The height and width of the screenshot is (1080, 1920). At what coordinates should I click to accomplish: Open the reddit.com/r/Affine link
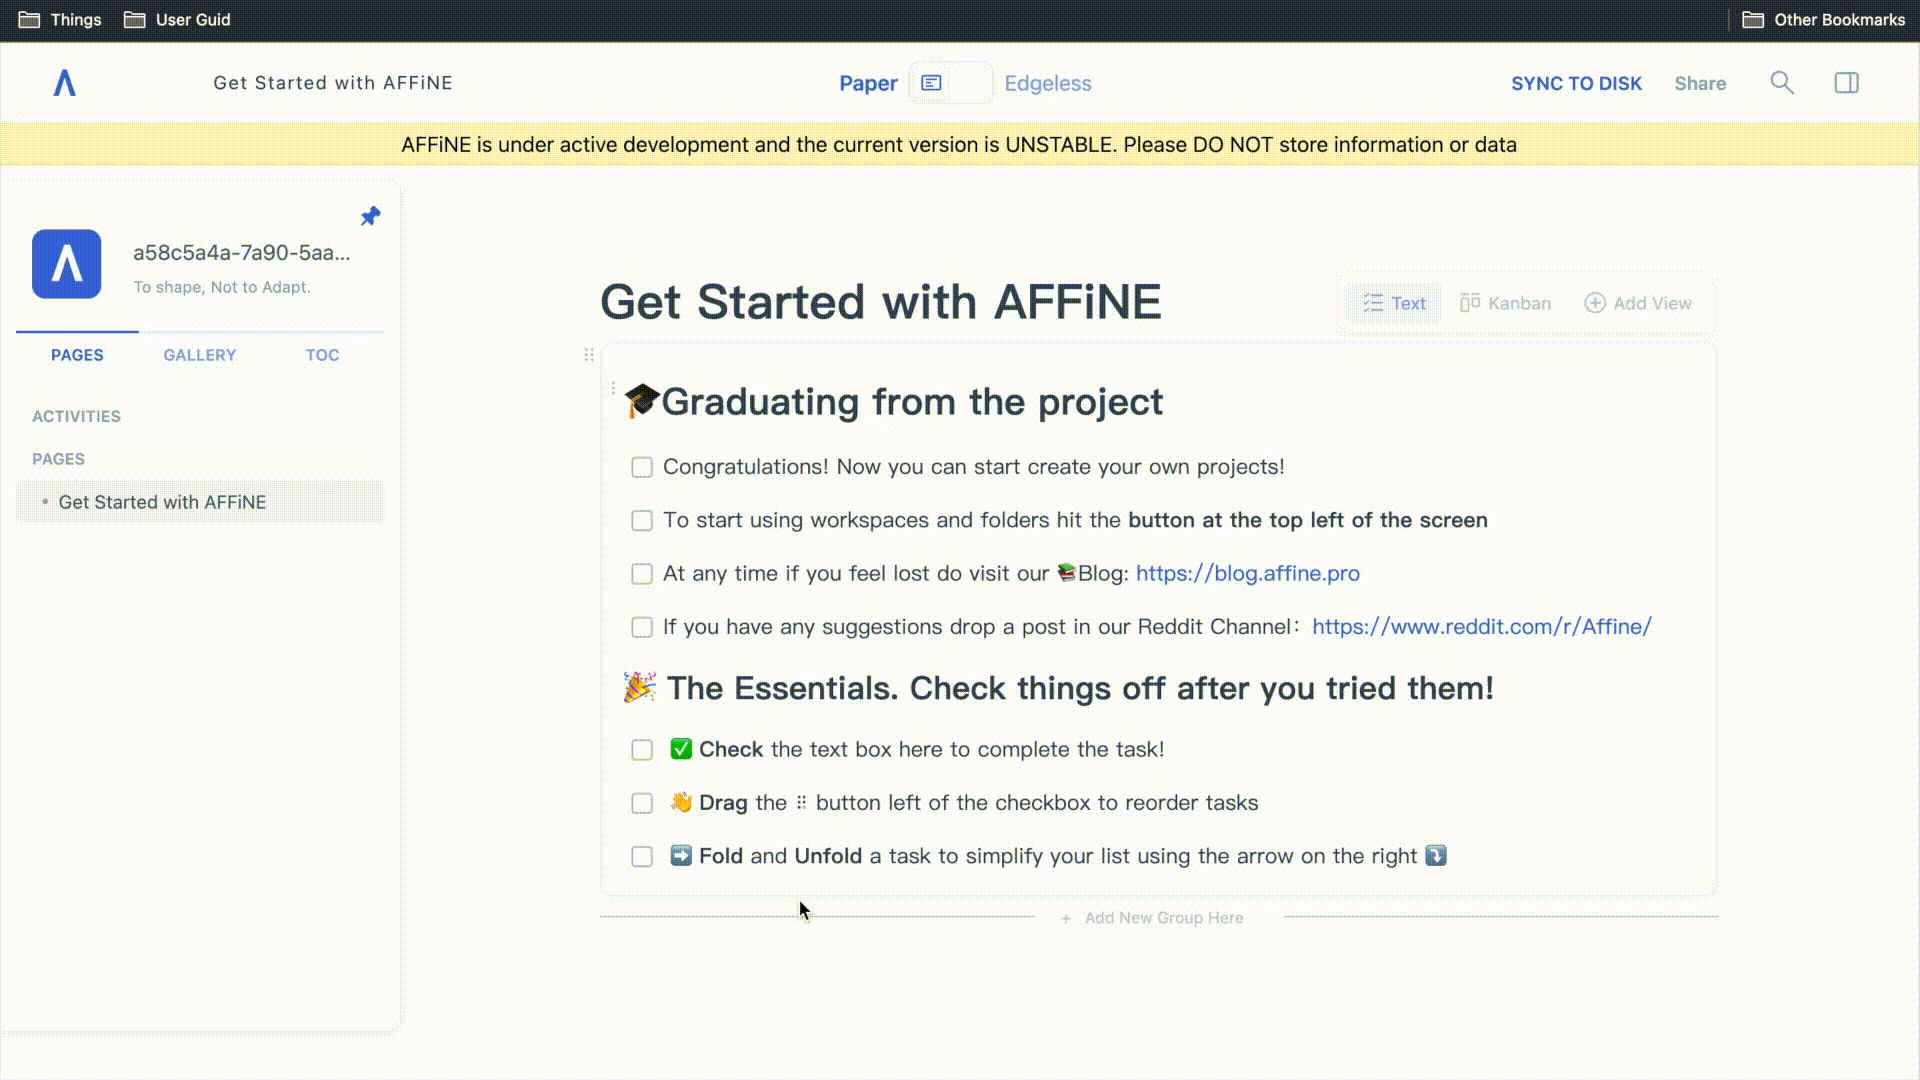[1481, 626]
